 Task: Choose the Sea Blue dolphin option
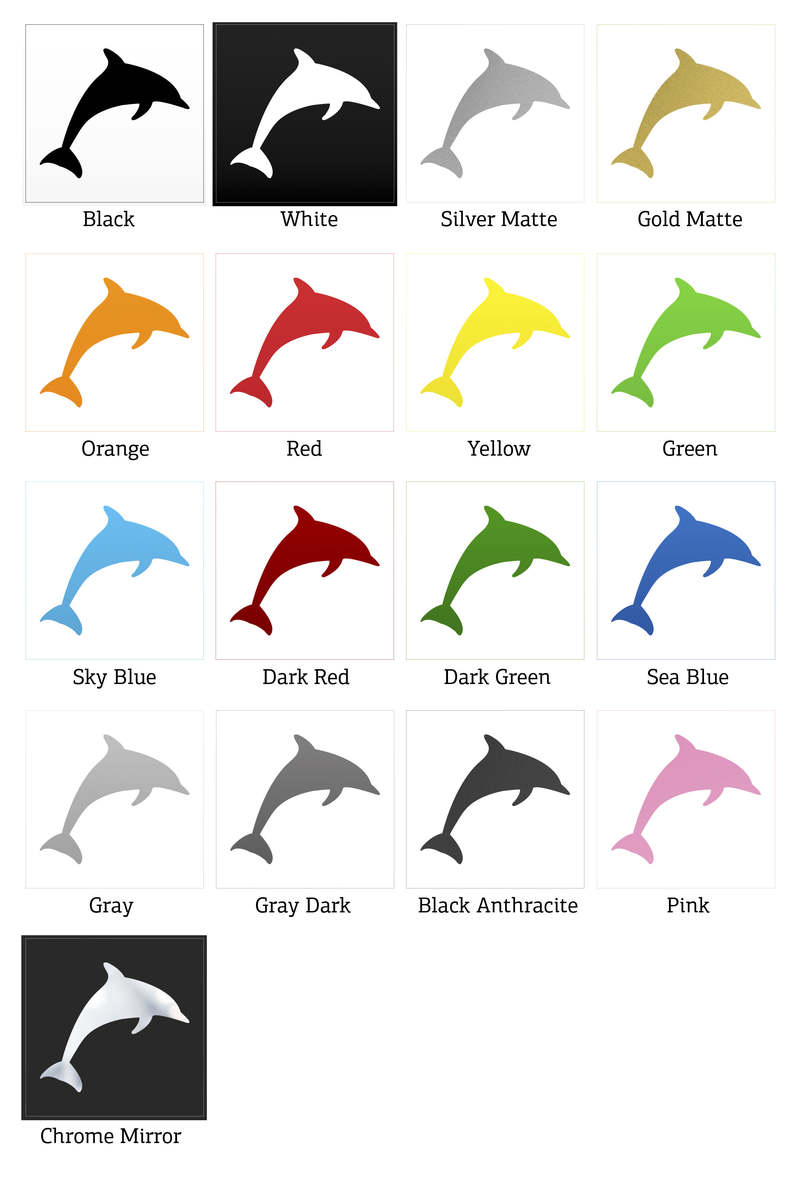(x=686, y=570)
